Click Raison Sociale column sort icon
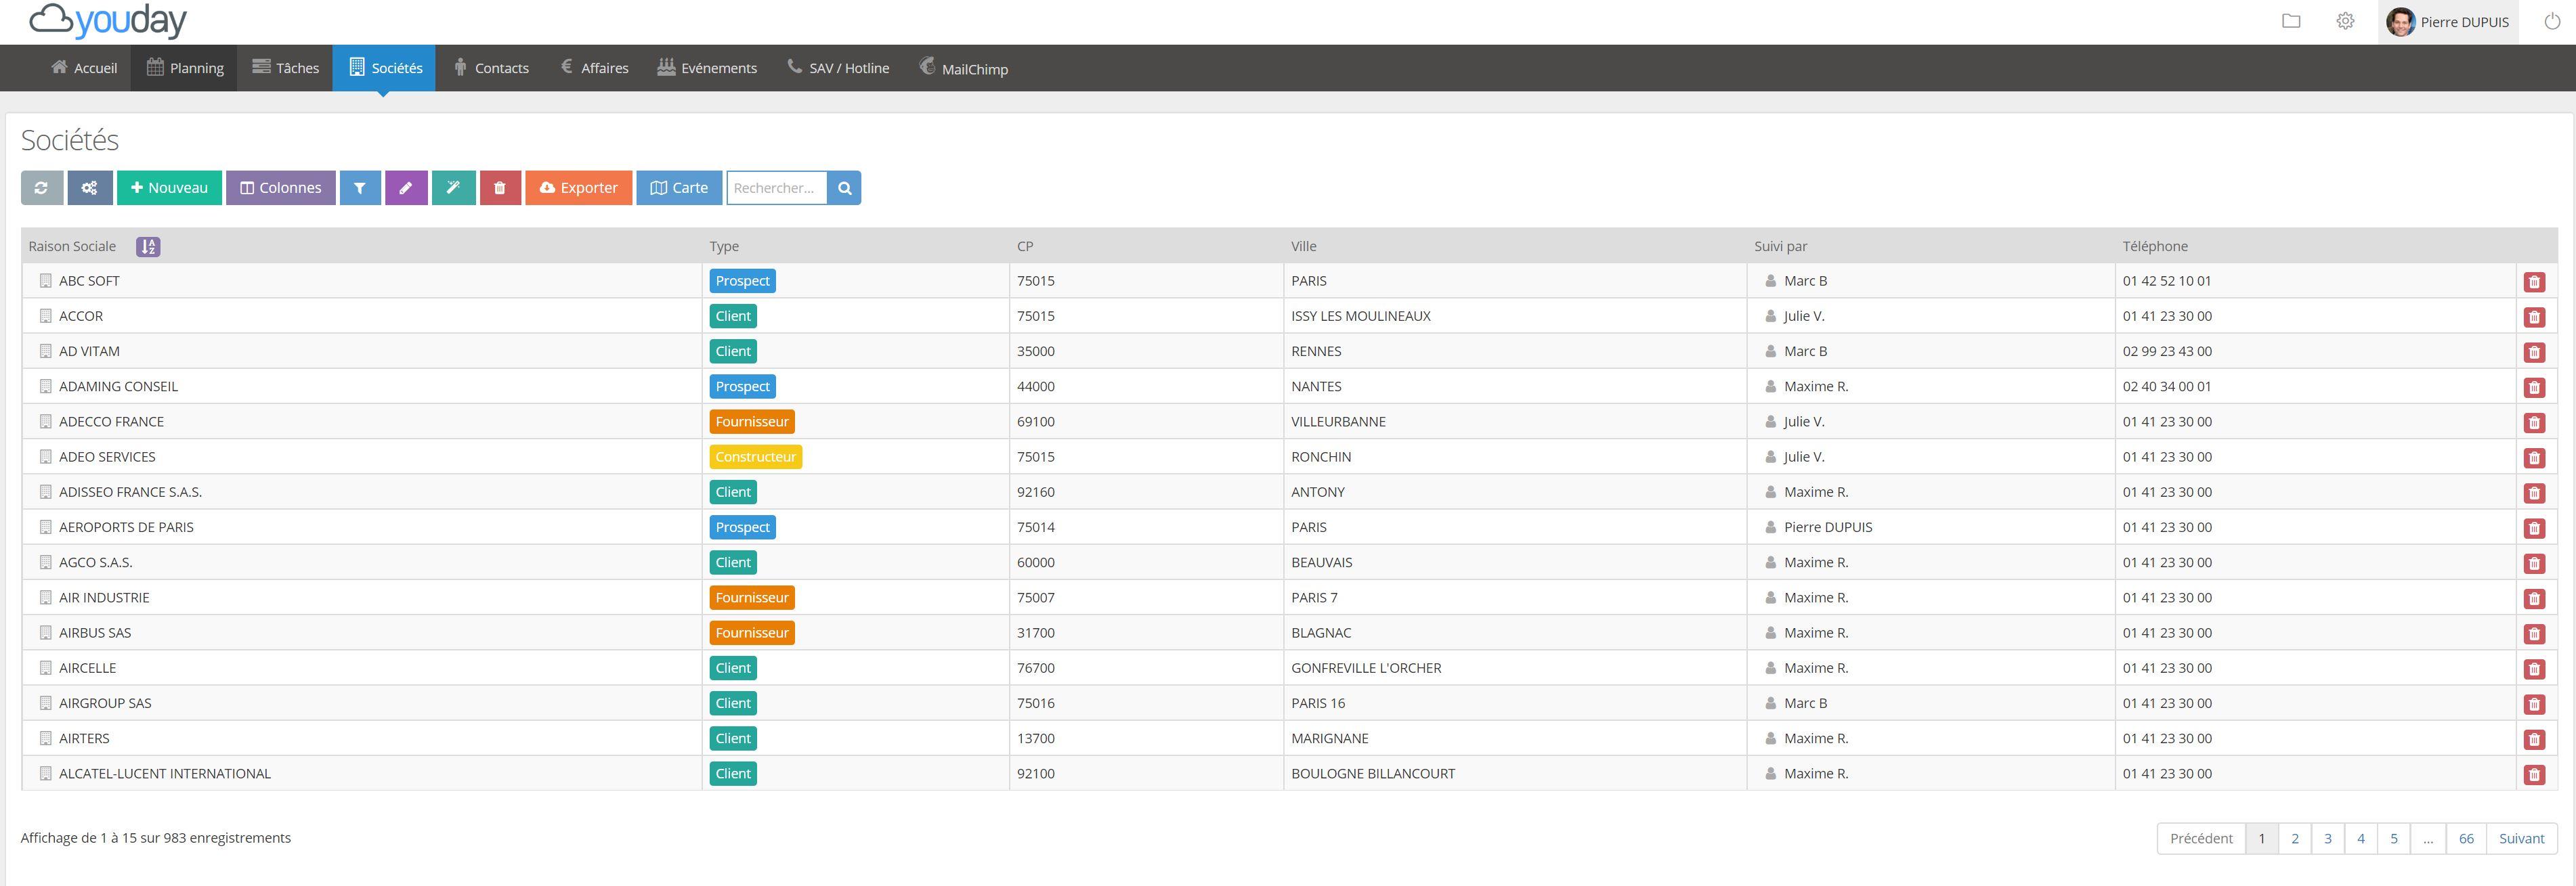2576x886 pixels. (146, 246)
